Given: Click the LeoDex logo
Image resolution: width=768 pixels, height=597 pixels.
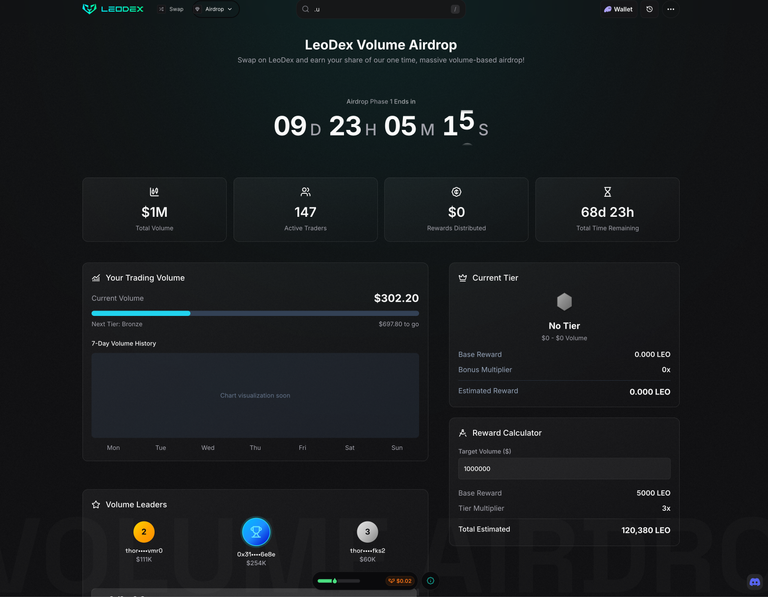Looking at the screenshot, I should tap(113, 9).
